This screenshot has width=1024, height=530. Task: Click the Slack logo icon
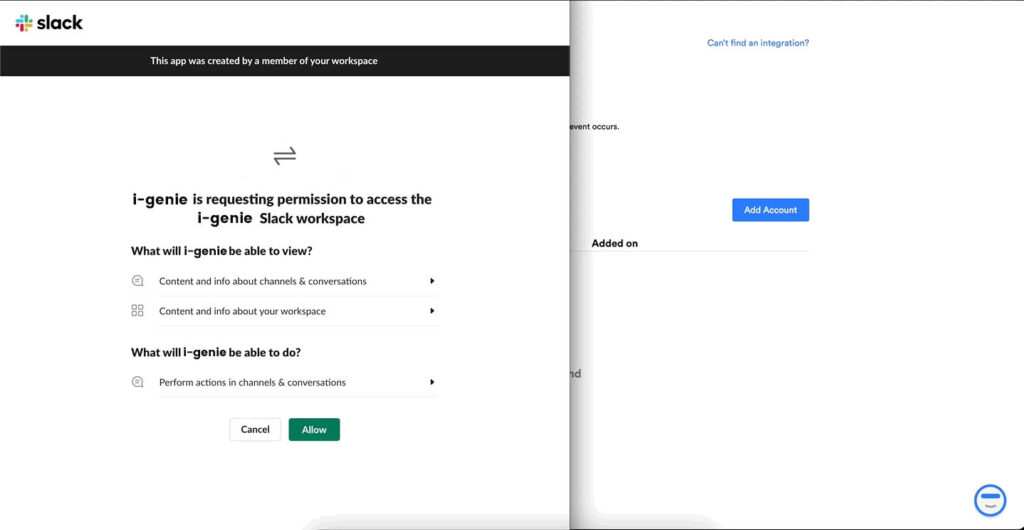(x=24, y=22)
